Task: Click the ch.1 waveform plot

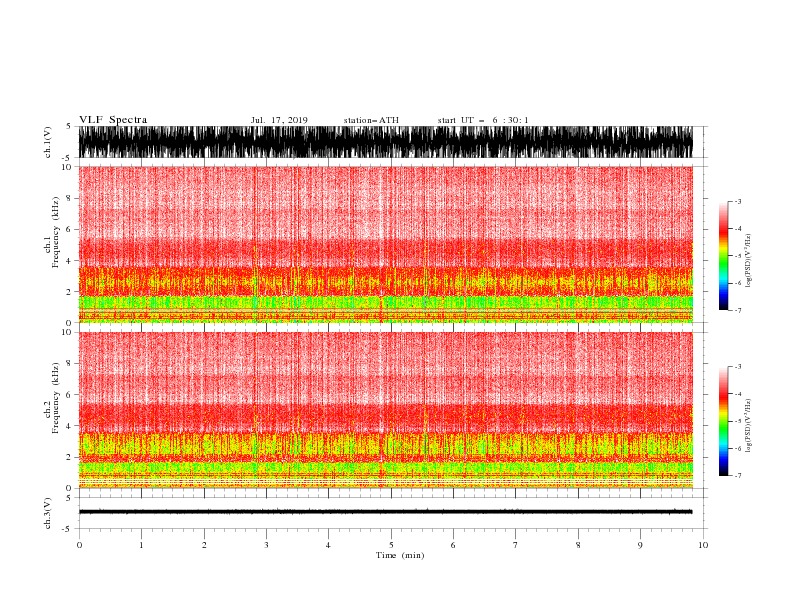Action: 385,142
